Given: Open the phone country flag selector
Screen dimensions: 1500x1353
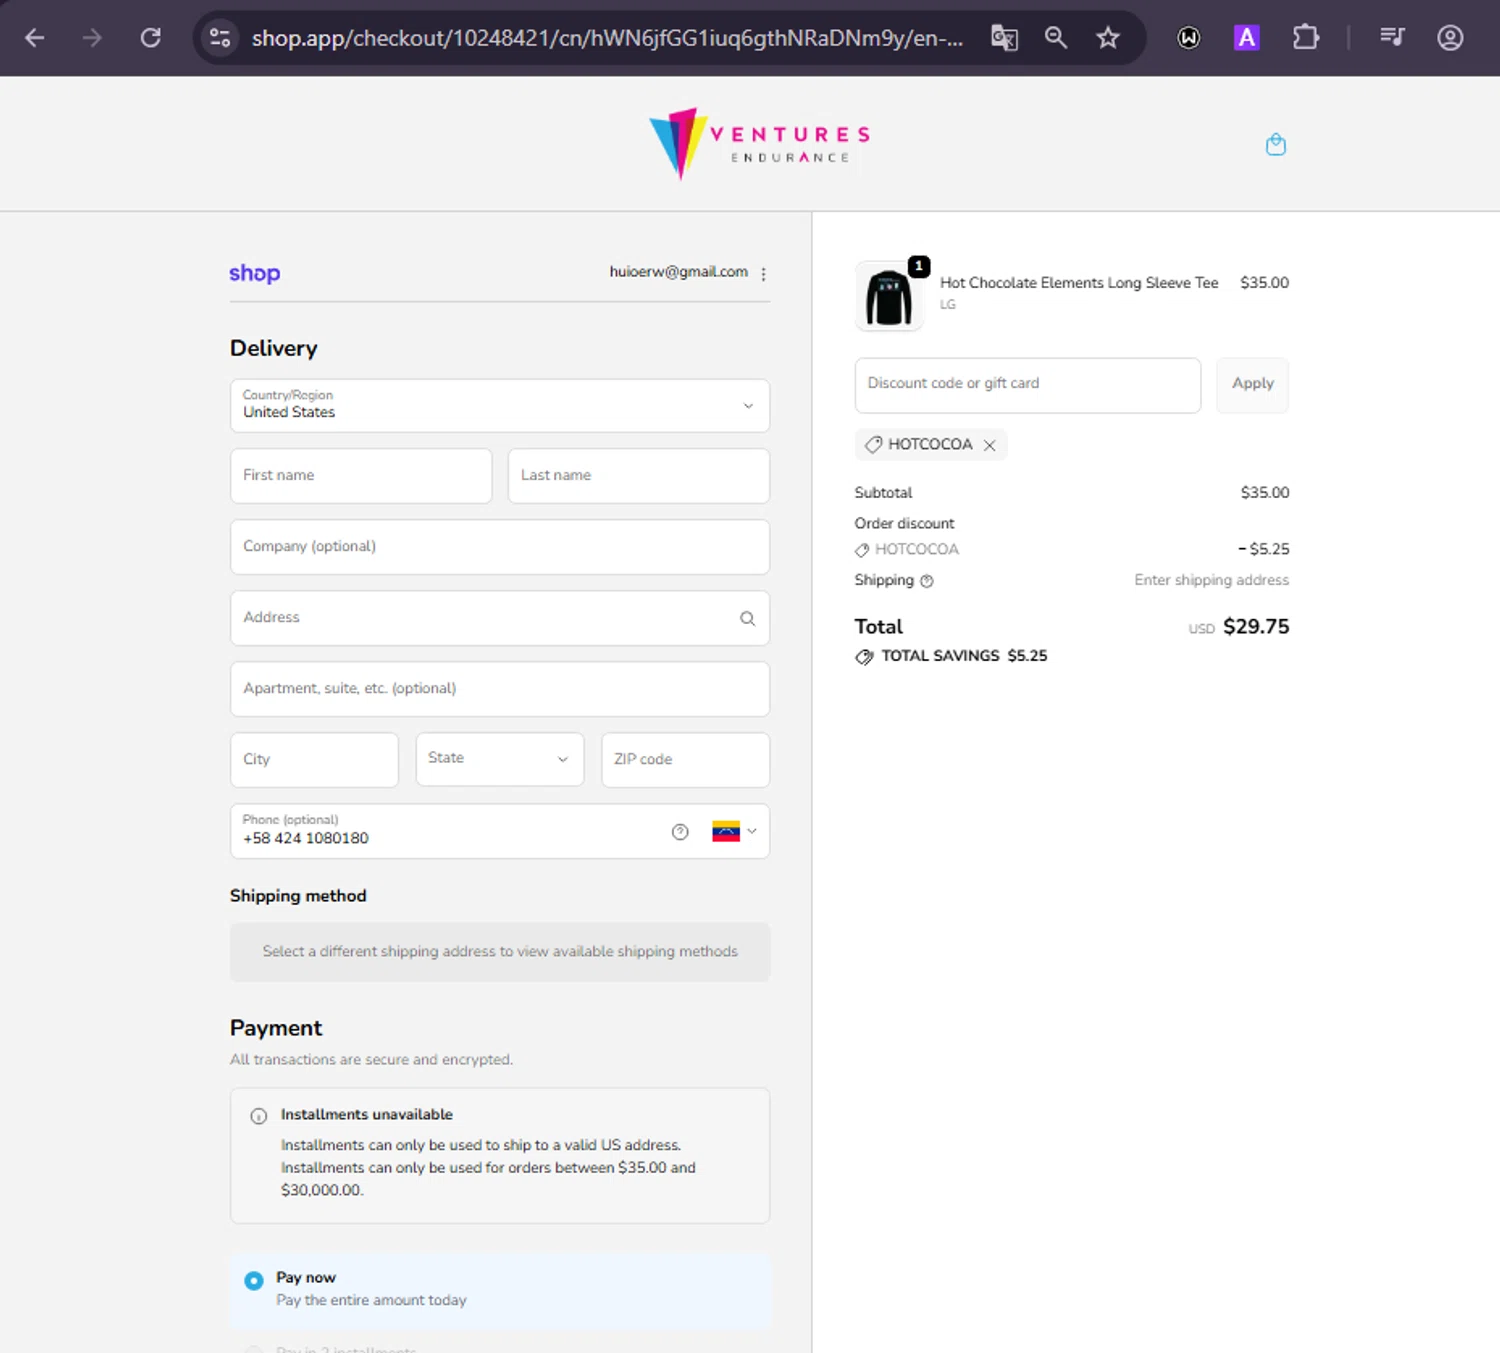Looking at the screenshot, I should (735, 831).
